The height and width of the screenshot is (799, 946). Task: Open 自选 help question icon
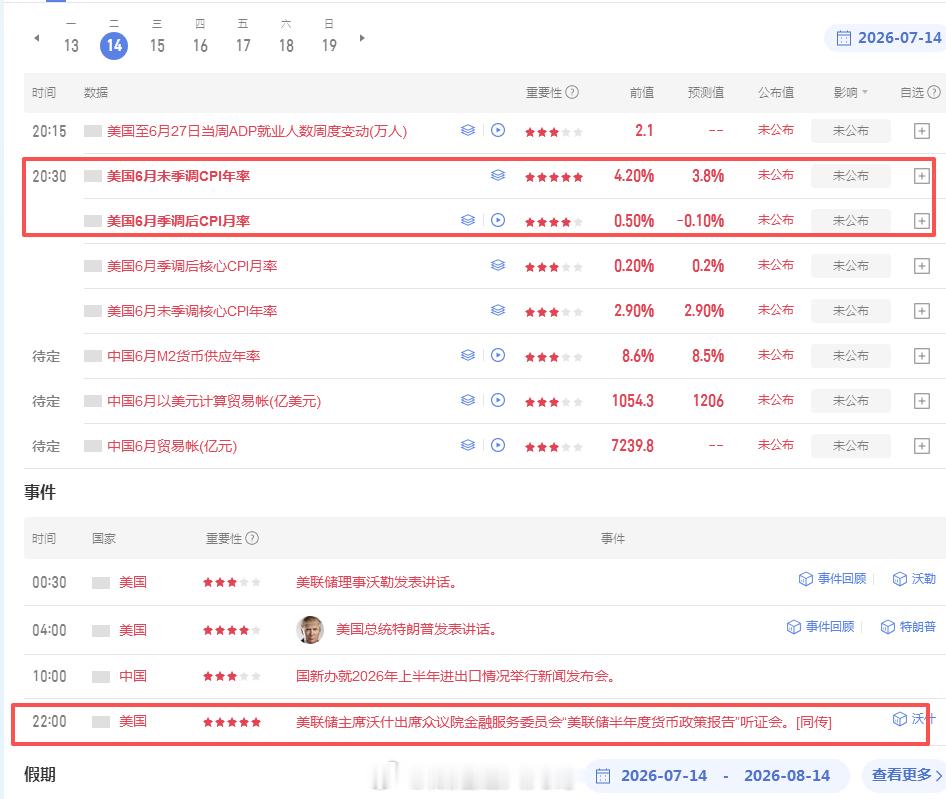coord(934,92)
